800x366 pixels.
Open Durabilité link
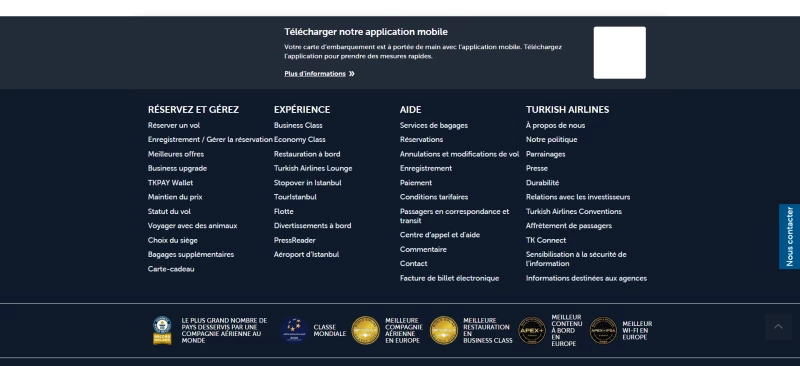coord(542,182)
